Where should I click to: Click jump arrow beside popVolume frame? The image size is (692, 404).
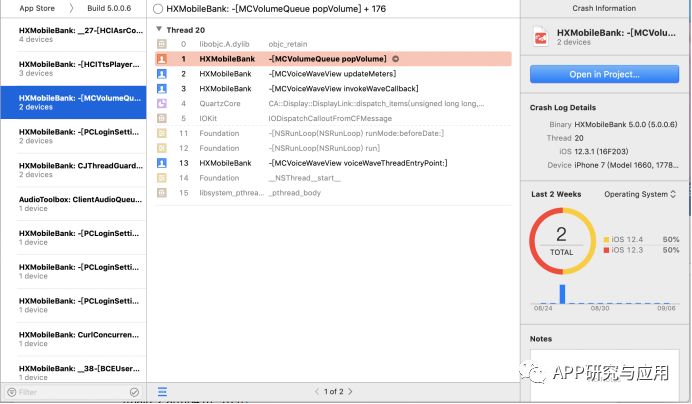coord(395,59)
